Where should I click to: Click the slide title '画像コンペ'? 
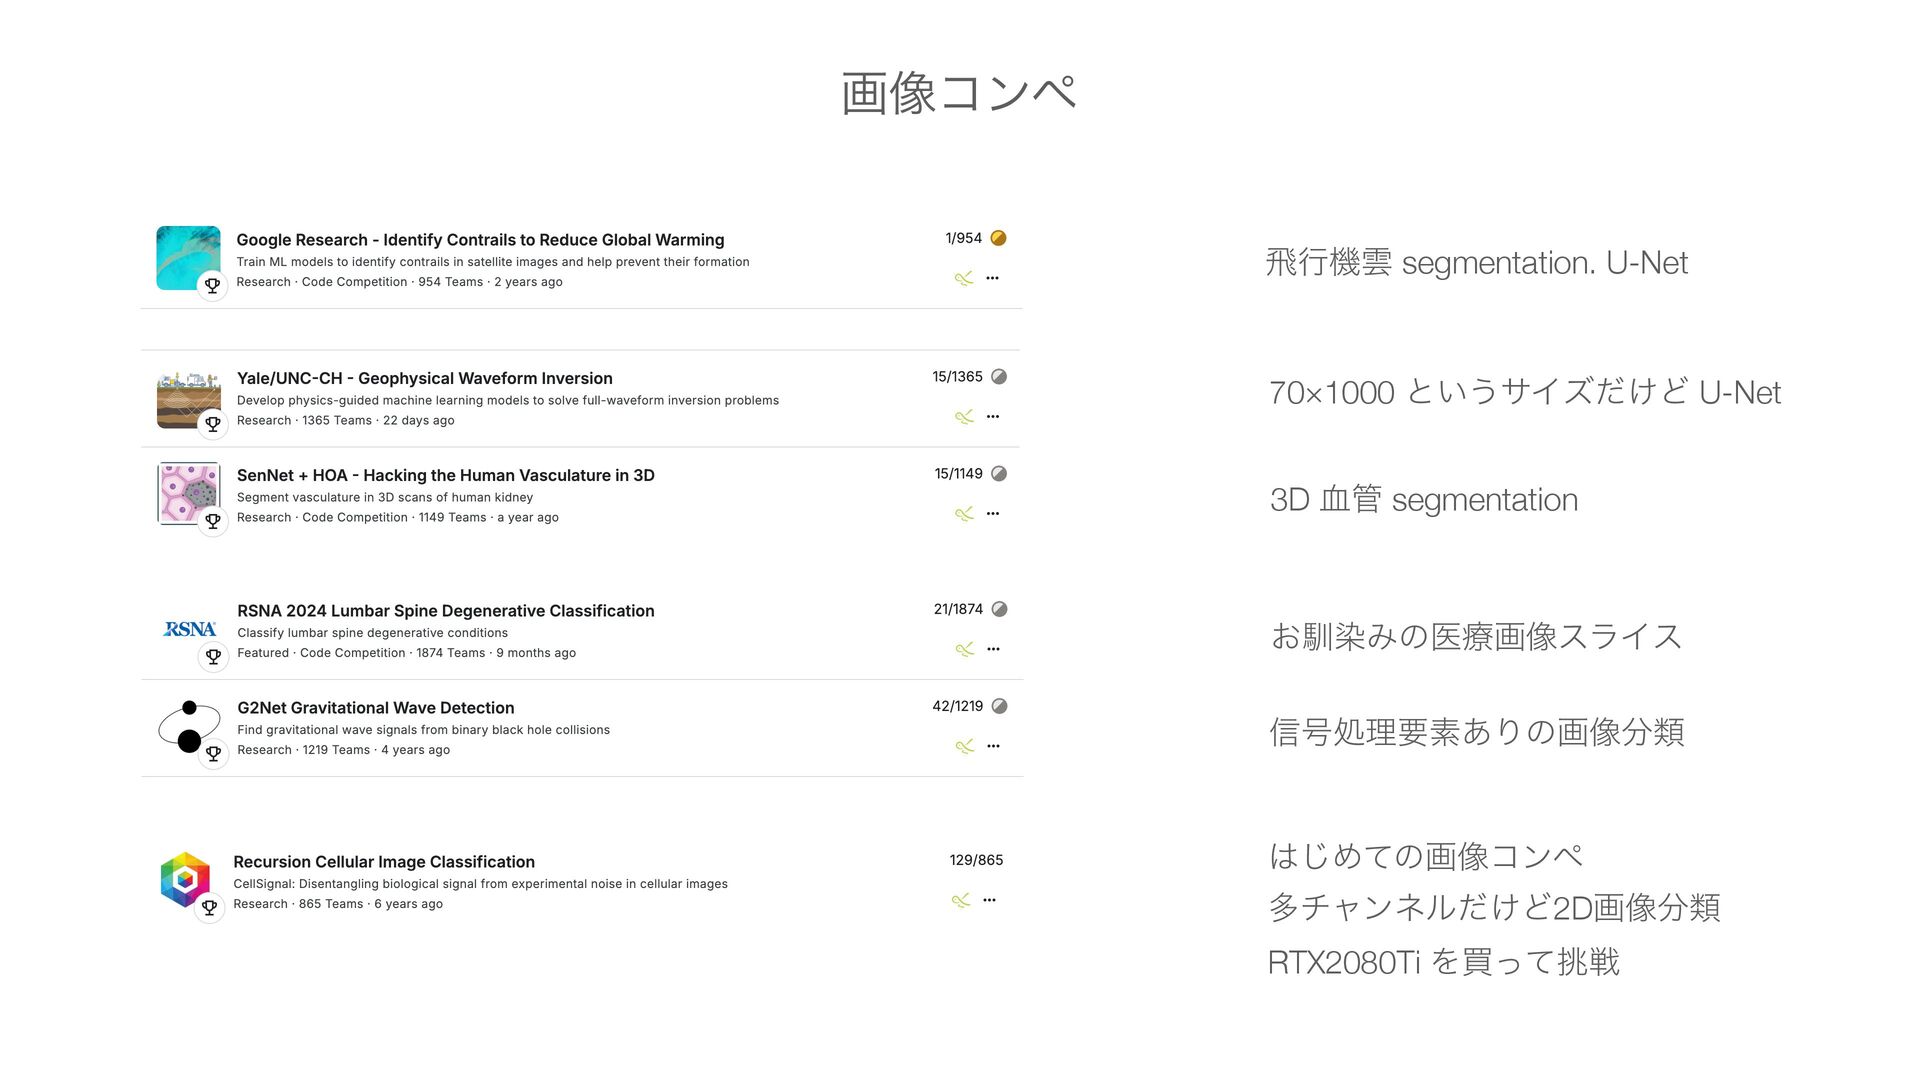(x=959, y=93)
